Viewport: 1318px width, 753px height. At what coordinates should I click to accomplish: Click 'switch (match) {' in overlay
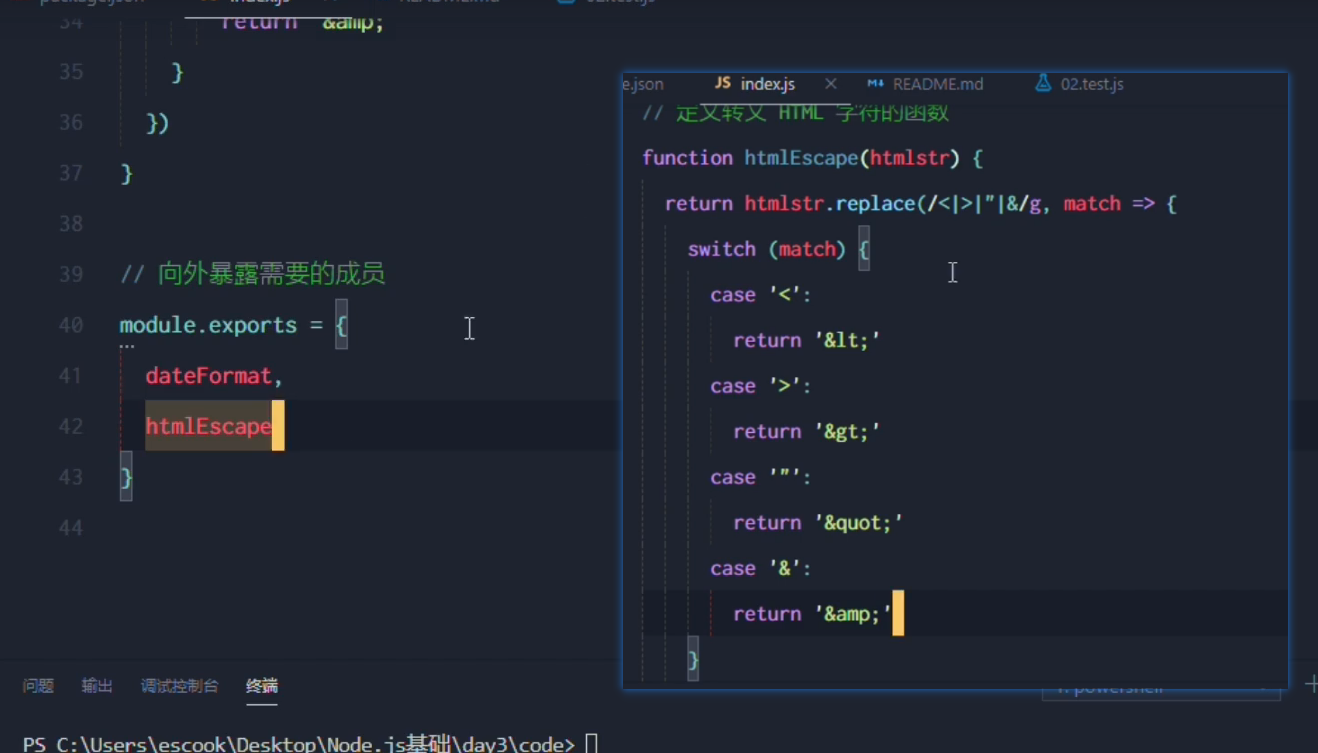[x=779, y=249]
